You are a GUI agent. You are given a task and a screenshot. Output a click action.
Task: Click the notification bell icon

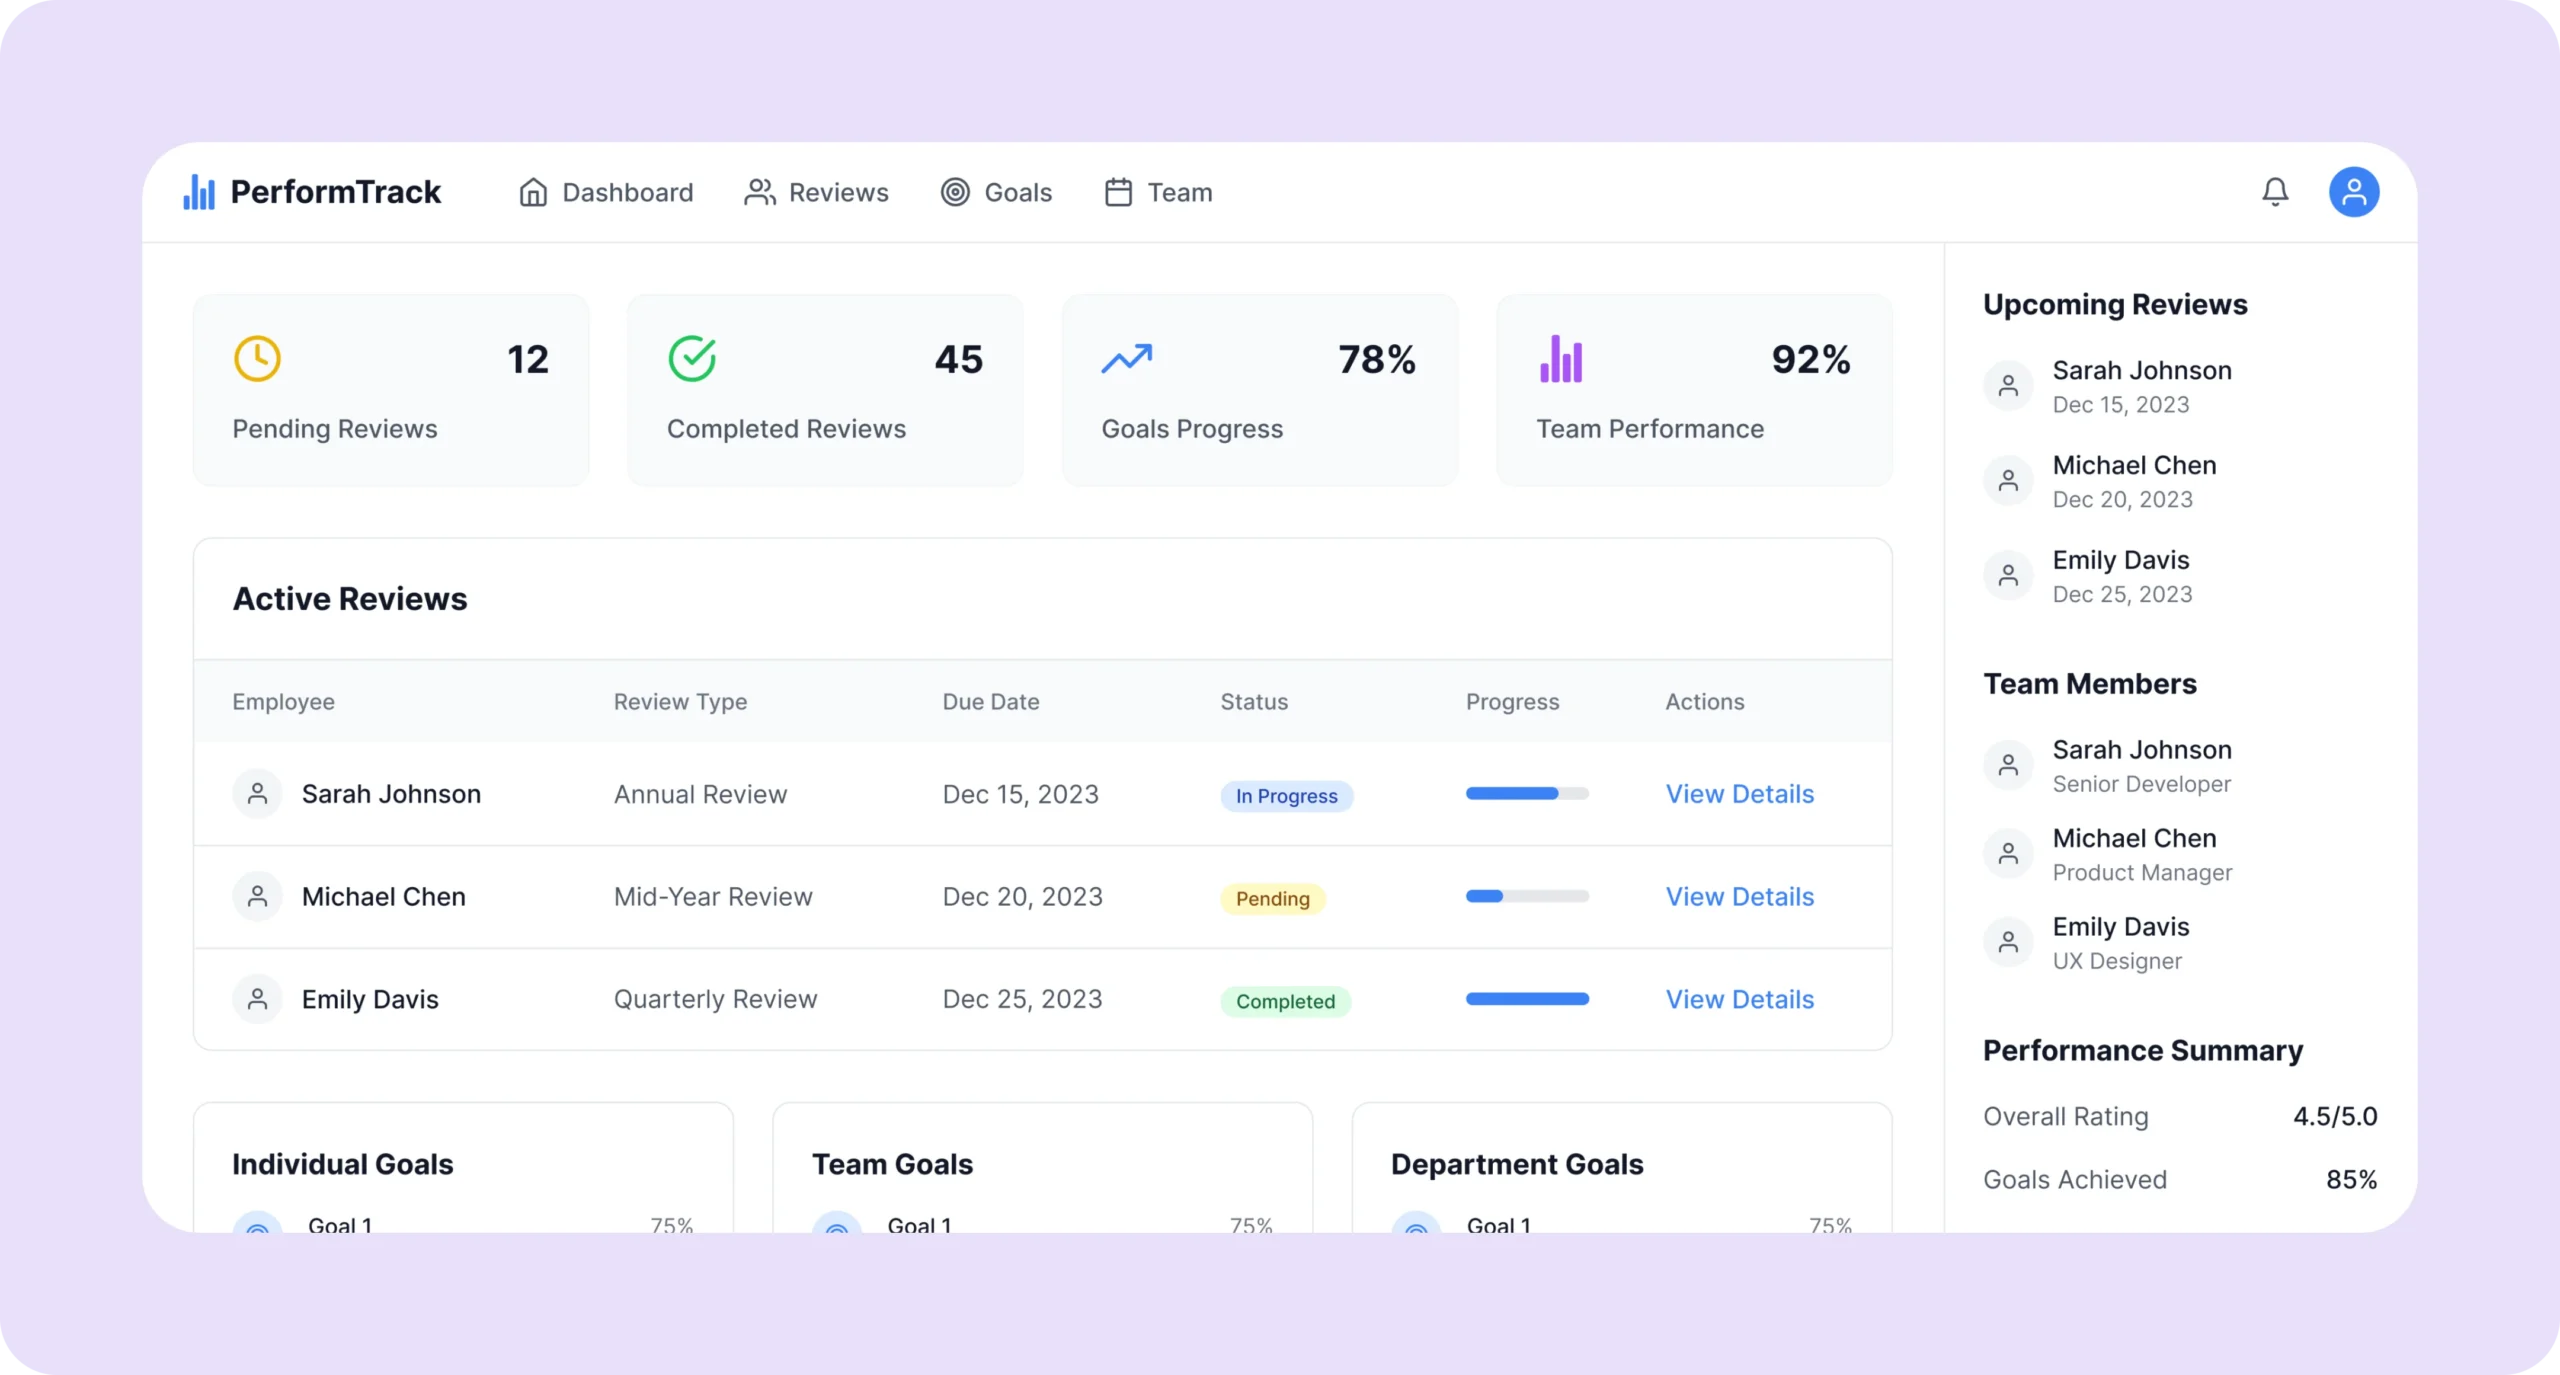[x=2275, y=192]
